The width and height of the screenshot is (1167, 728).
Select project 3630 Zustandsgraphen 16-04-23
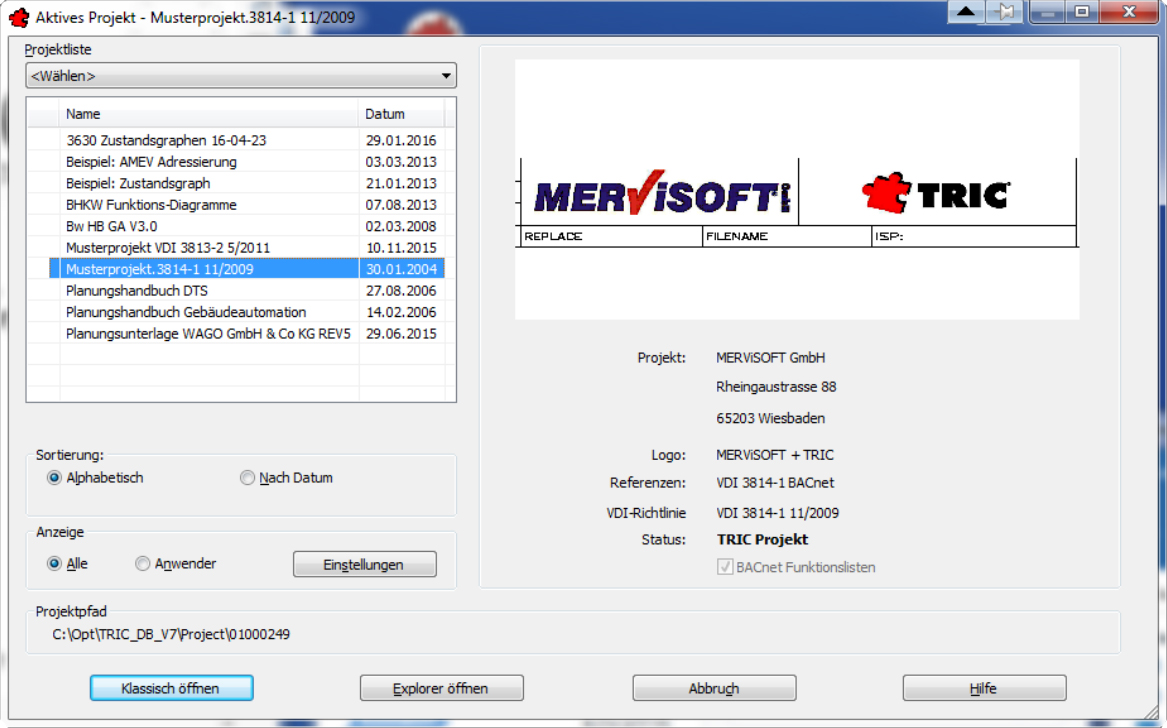click(166, 140)
